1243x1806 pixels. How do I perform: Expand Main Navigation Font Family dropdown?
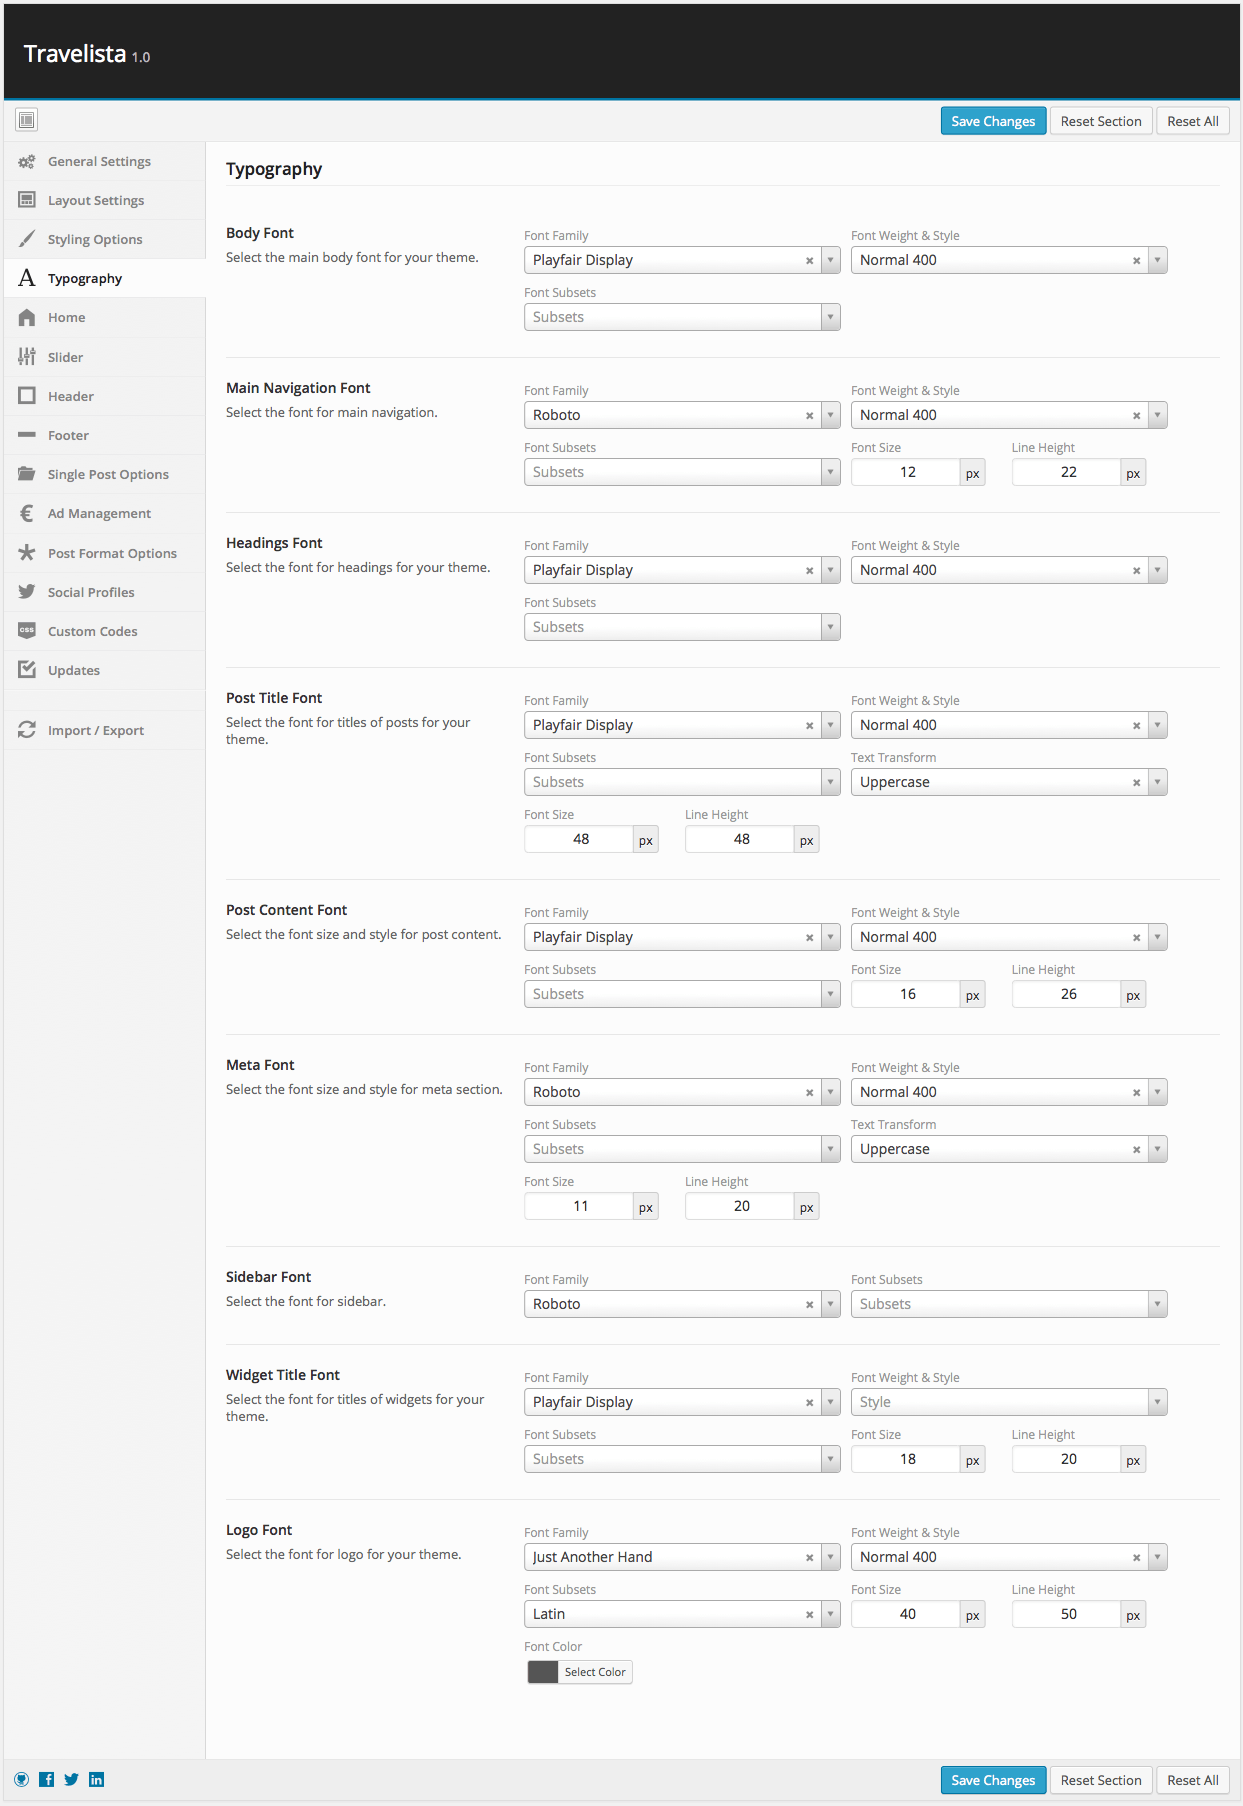830,415
